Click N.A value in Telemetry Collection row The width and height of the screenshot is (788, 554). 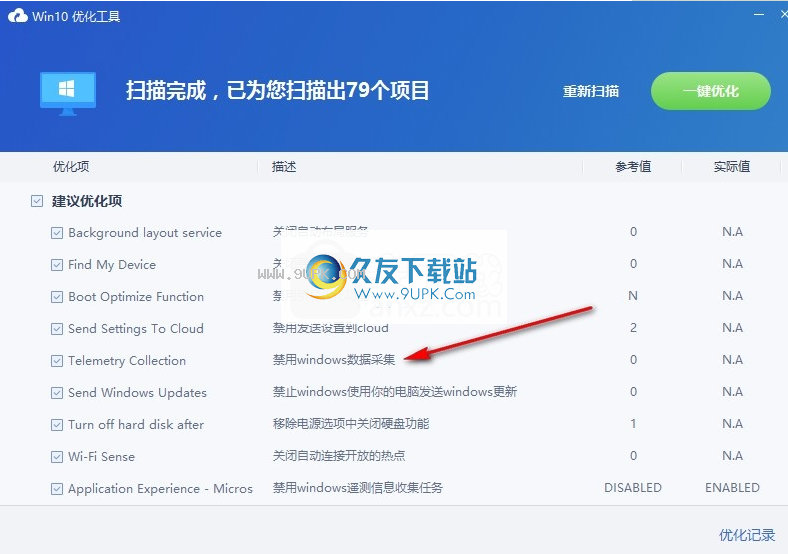732,359
